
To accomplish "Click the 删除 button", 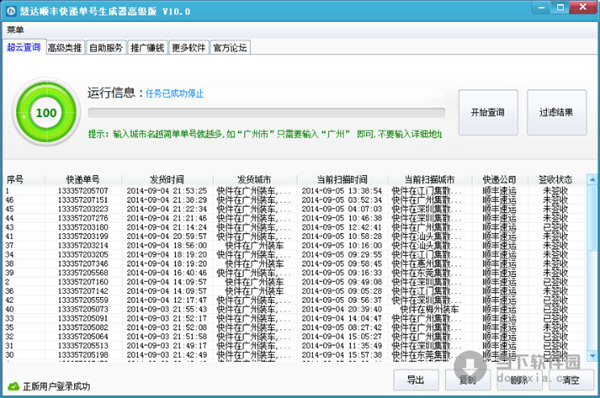I will click(x=519, y=380).
